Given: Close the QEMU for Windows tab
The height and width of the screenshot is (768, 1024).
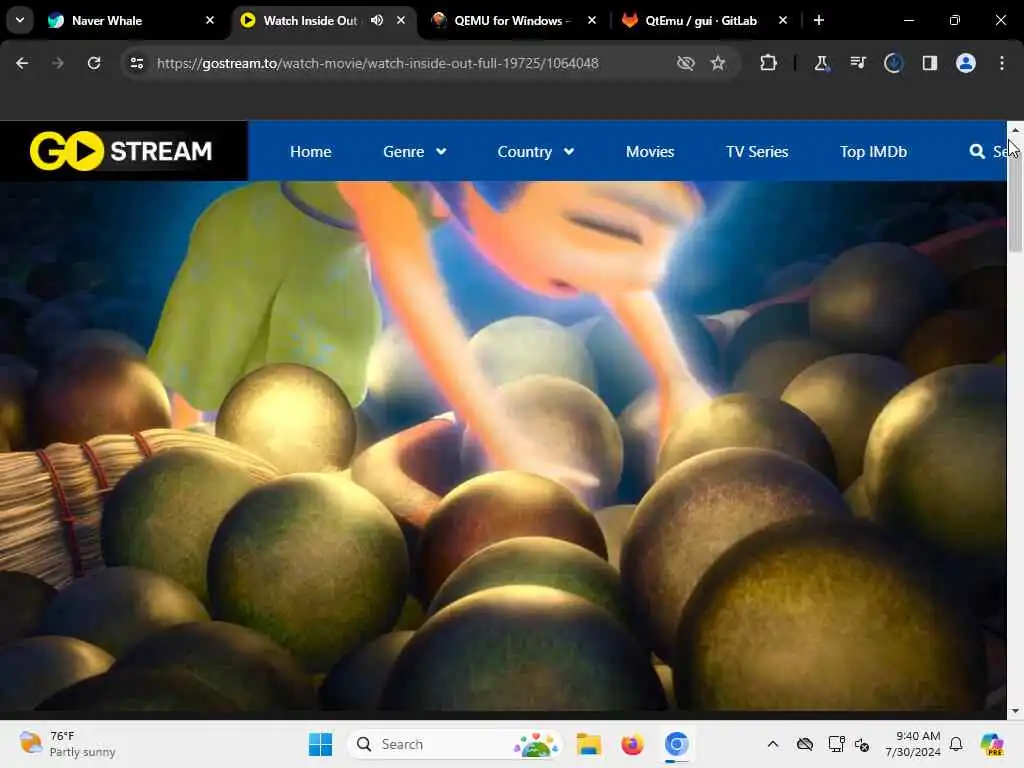Looking at the screenshot, I should click(x=592, y=21).
